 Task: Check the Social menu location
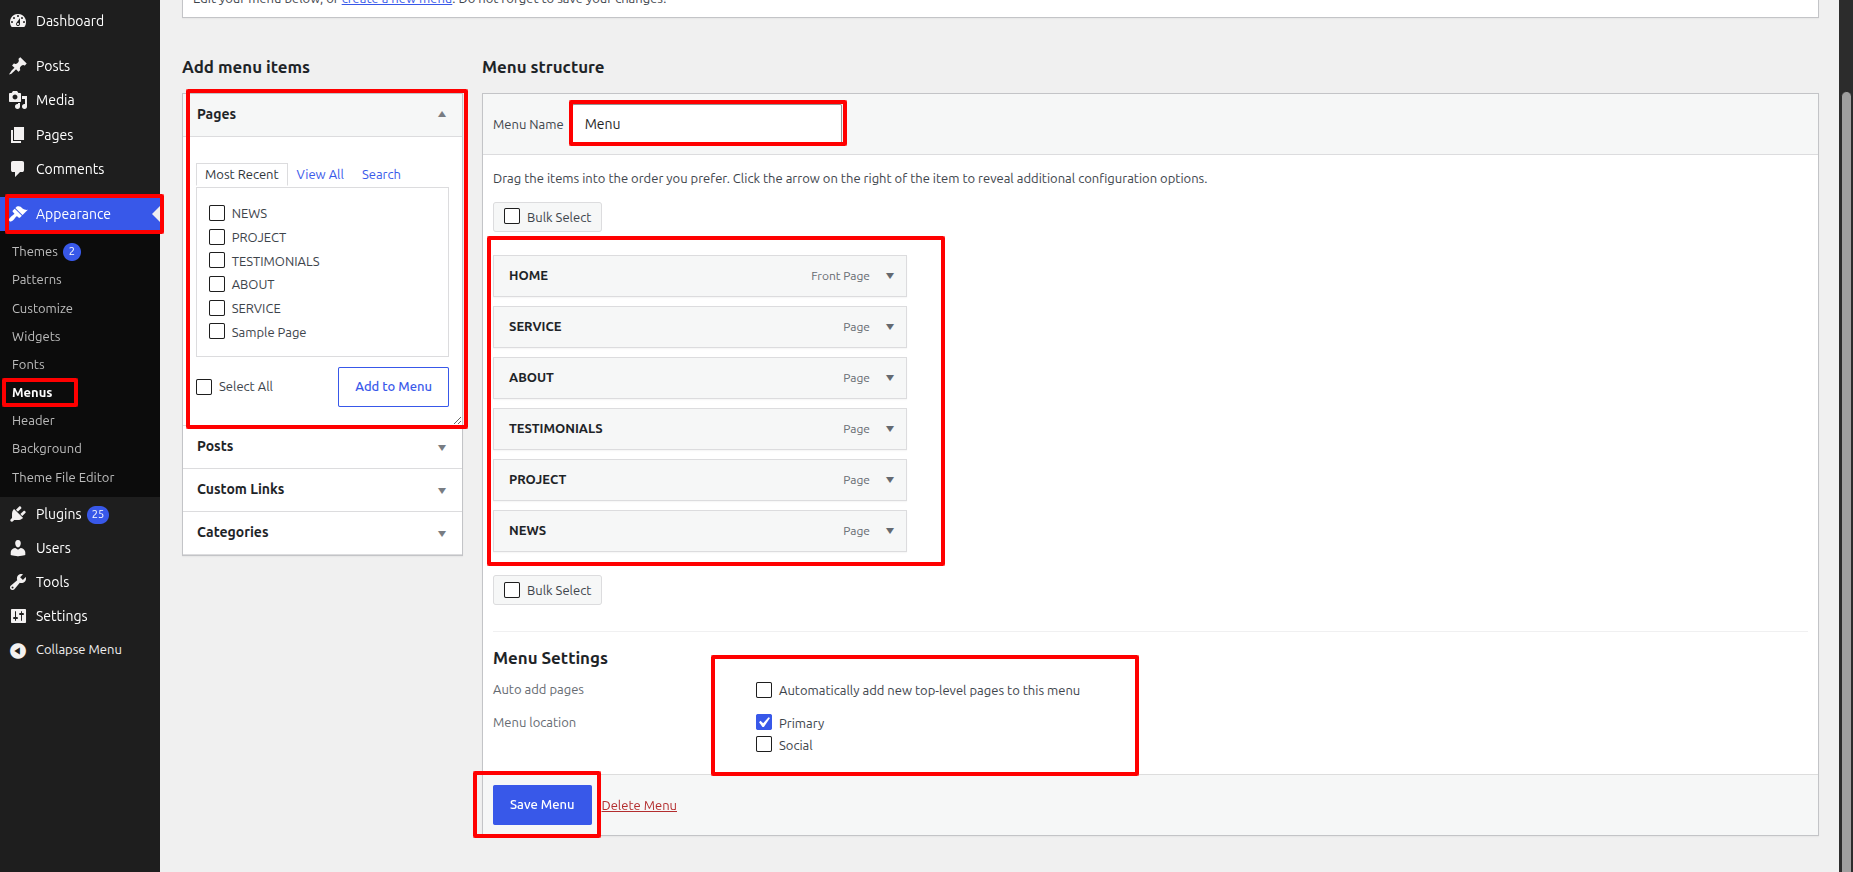(764, 744)
